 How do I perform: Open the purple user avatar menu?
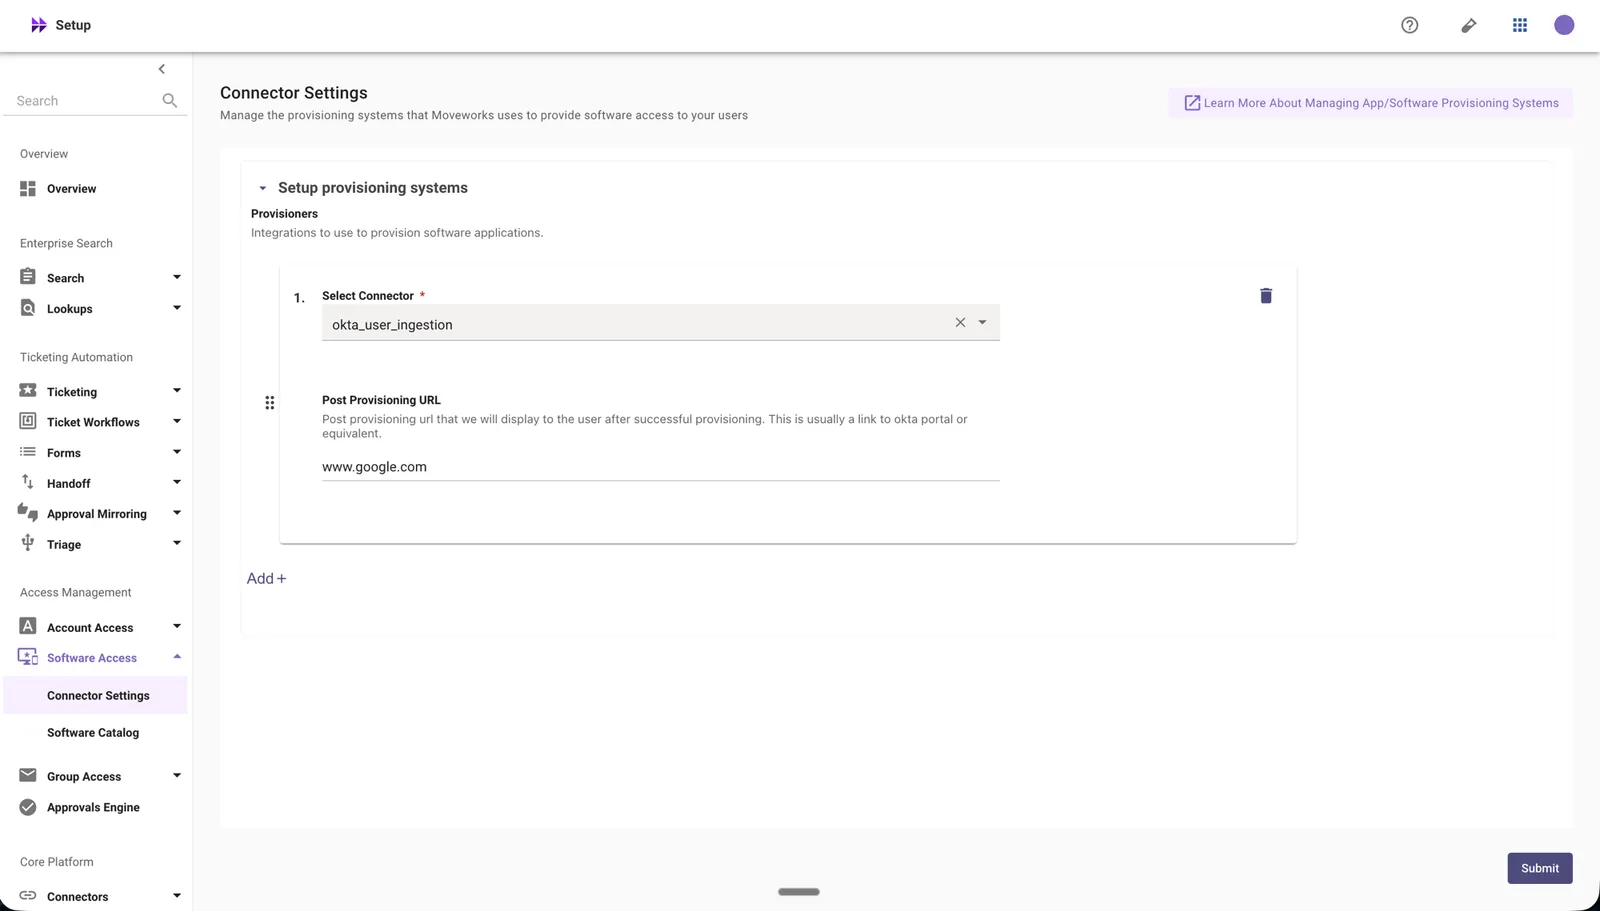(x=1564, y=25)
